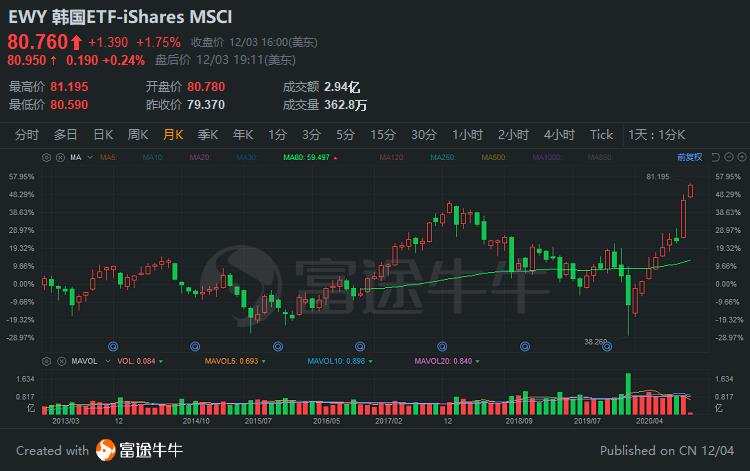Viewport: 750px width, 471px height.
Task: Click the 最低价 80.590 value
Action: (69, 105)
